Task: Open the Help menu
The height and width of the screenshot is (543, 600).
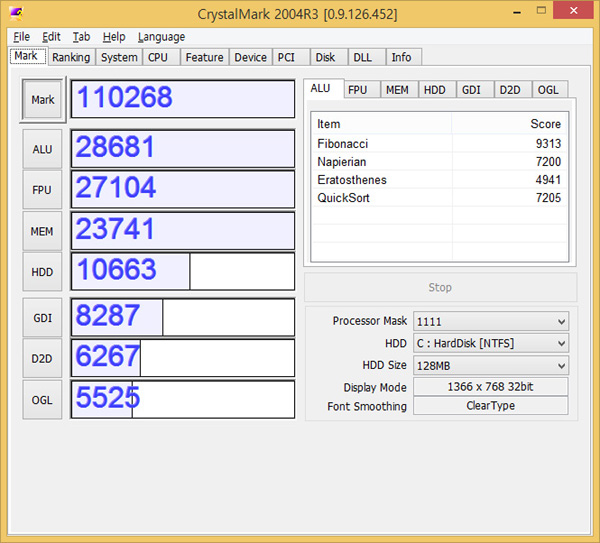Action: click(x=114, y=37)
